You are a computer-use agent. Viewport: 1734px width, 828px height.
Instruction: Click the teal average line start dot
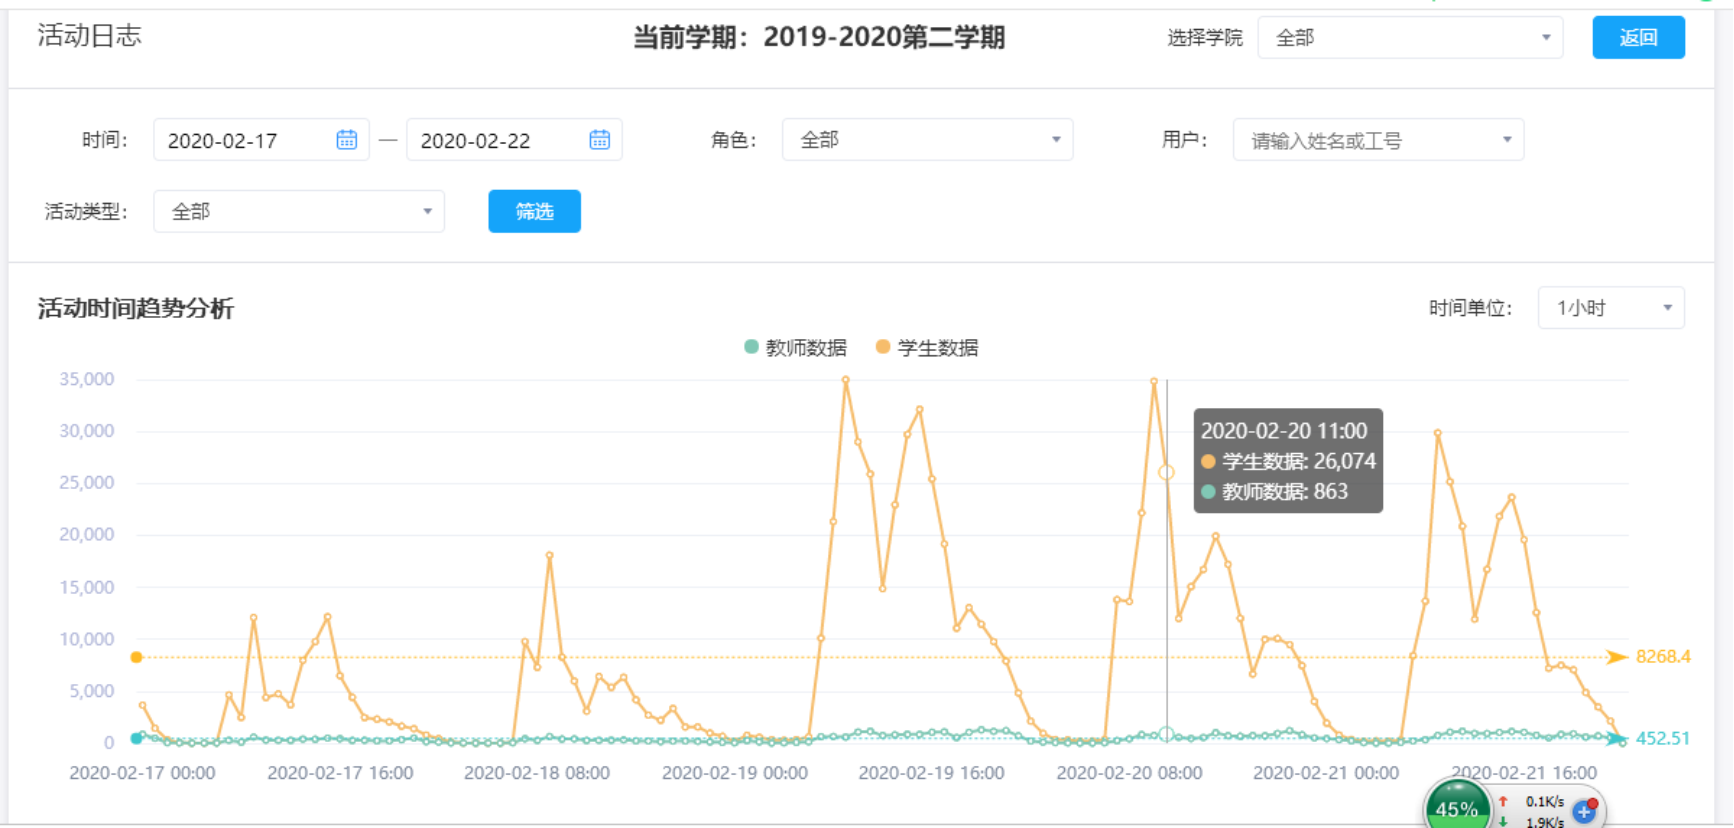pos(137,739)
